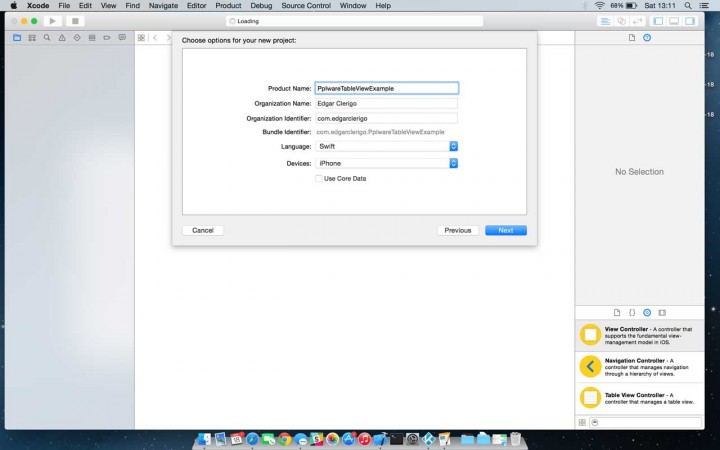Open the Find navigator magnifier icon
The width and height of the screenshot is (720, 450).
(47, 38)
